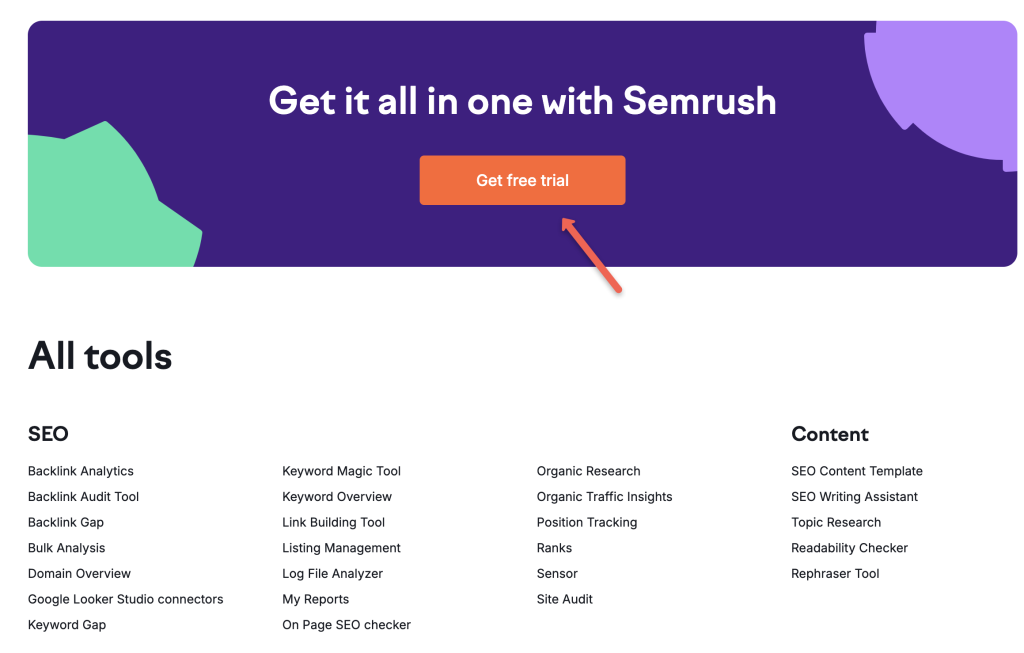Select Organic Research
This screenshot has width=1024, height=653.
588,470
